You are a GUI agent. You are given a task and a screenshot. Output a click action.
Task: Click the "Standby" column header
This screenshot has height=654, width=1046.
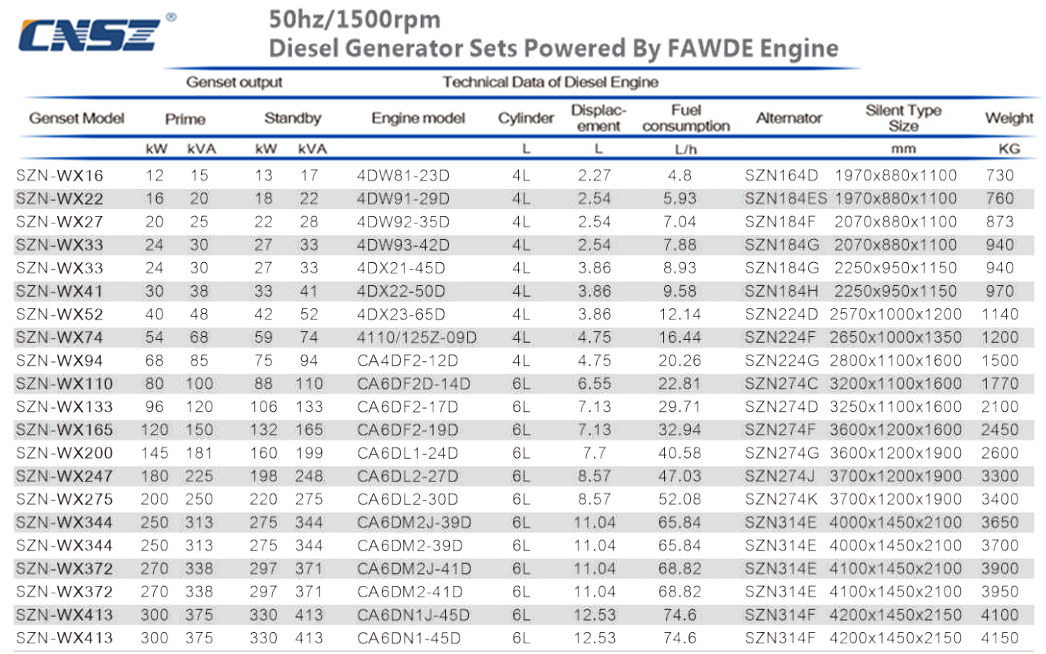tap(293, 118)
